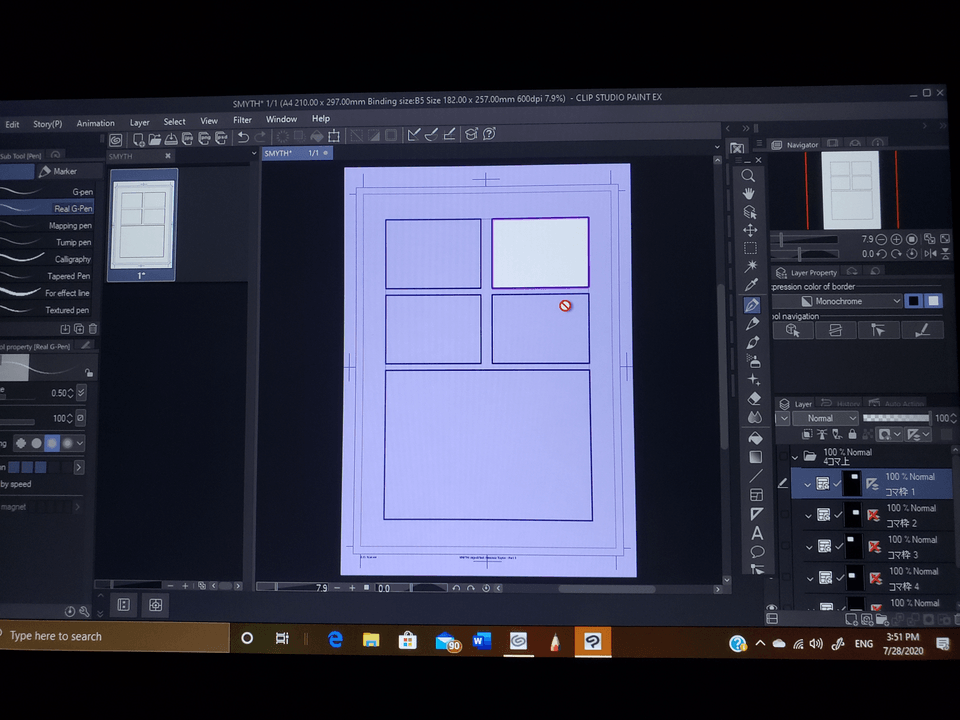Click the Zoom in plus button in the Navigator
The height and width of the screenshot is (720, 960).
tap(896, 239)
